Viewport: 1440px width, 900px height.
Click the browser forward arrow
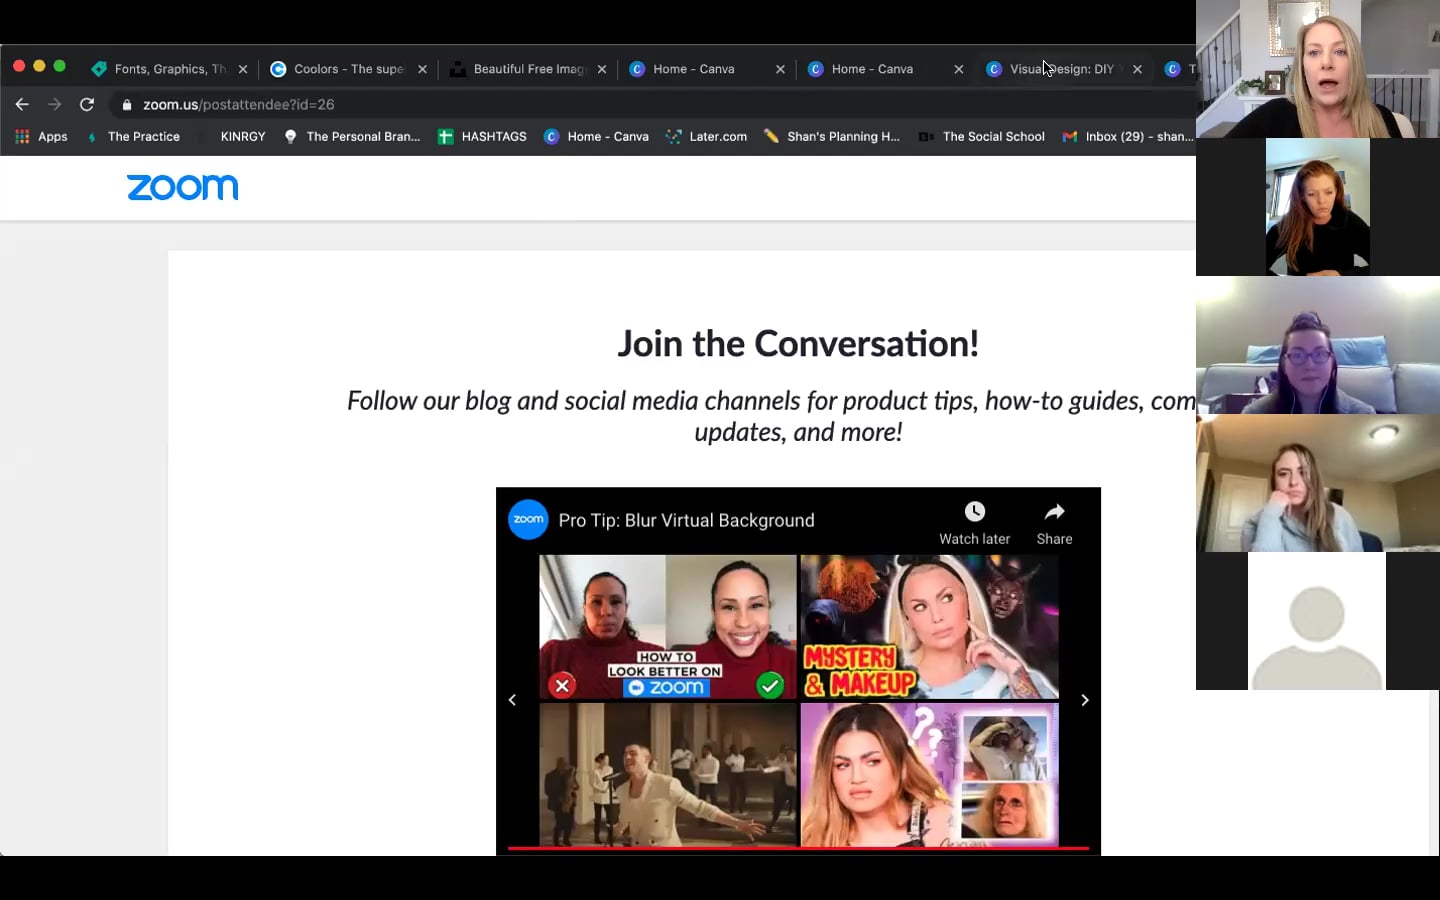click(x=55, y=104)
